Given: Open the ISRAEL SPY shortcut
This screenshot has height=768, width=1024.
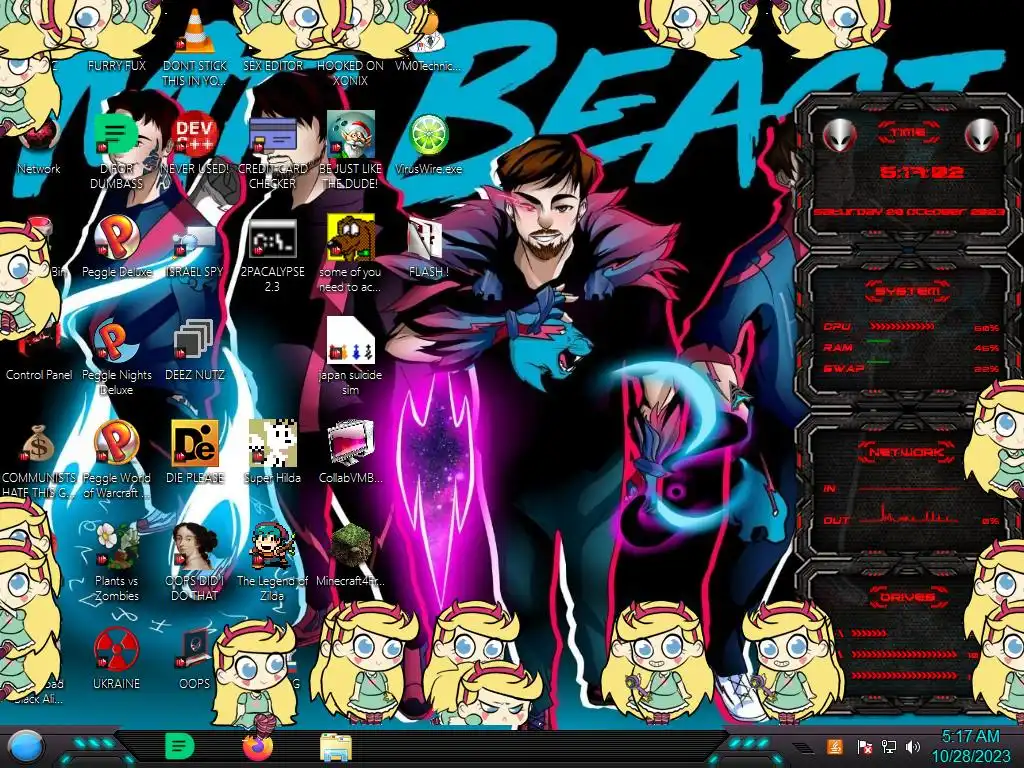Looking at the screenshot, I should point(195,250).
